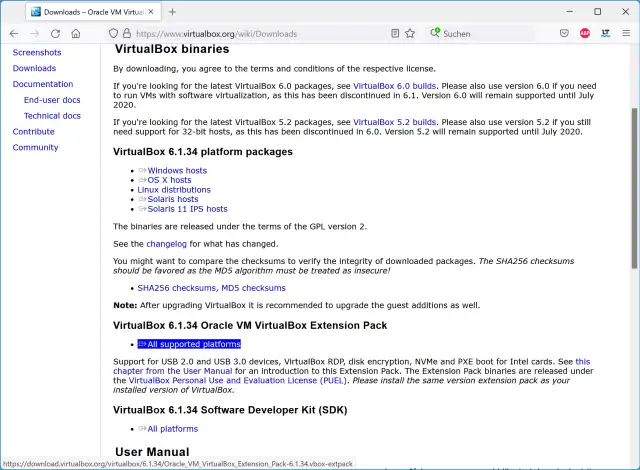Open VirtualBox 6.0 builds link
This screenshot has height=470, width=640.
point(395,86)
